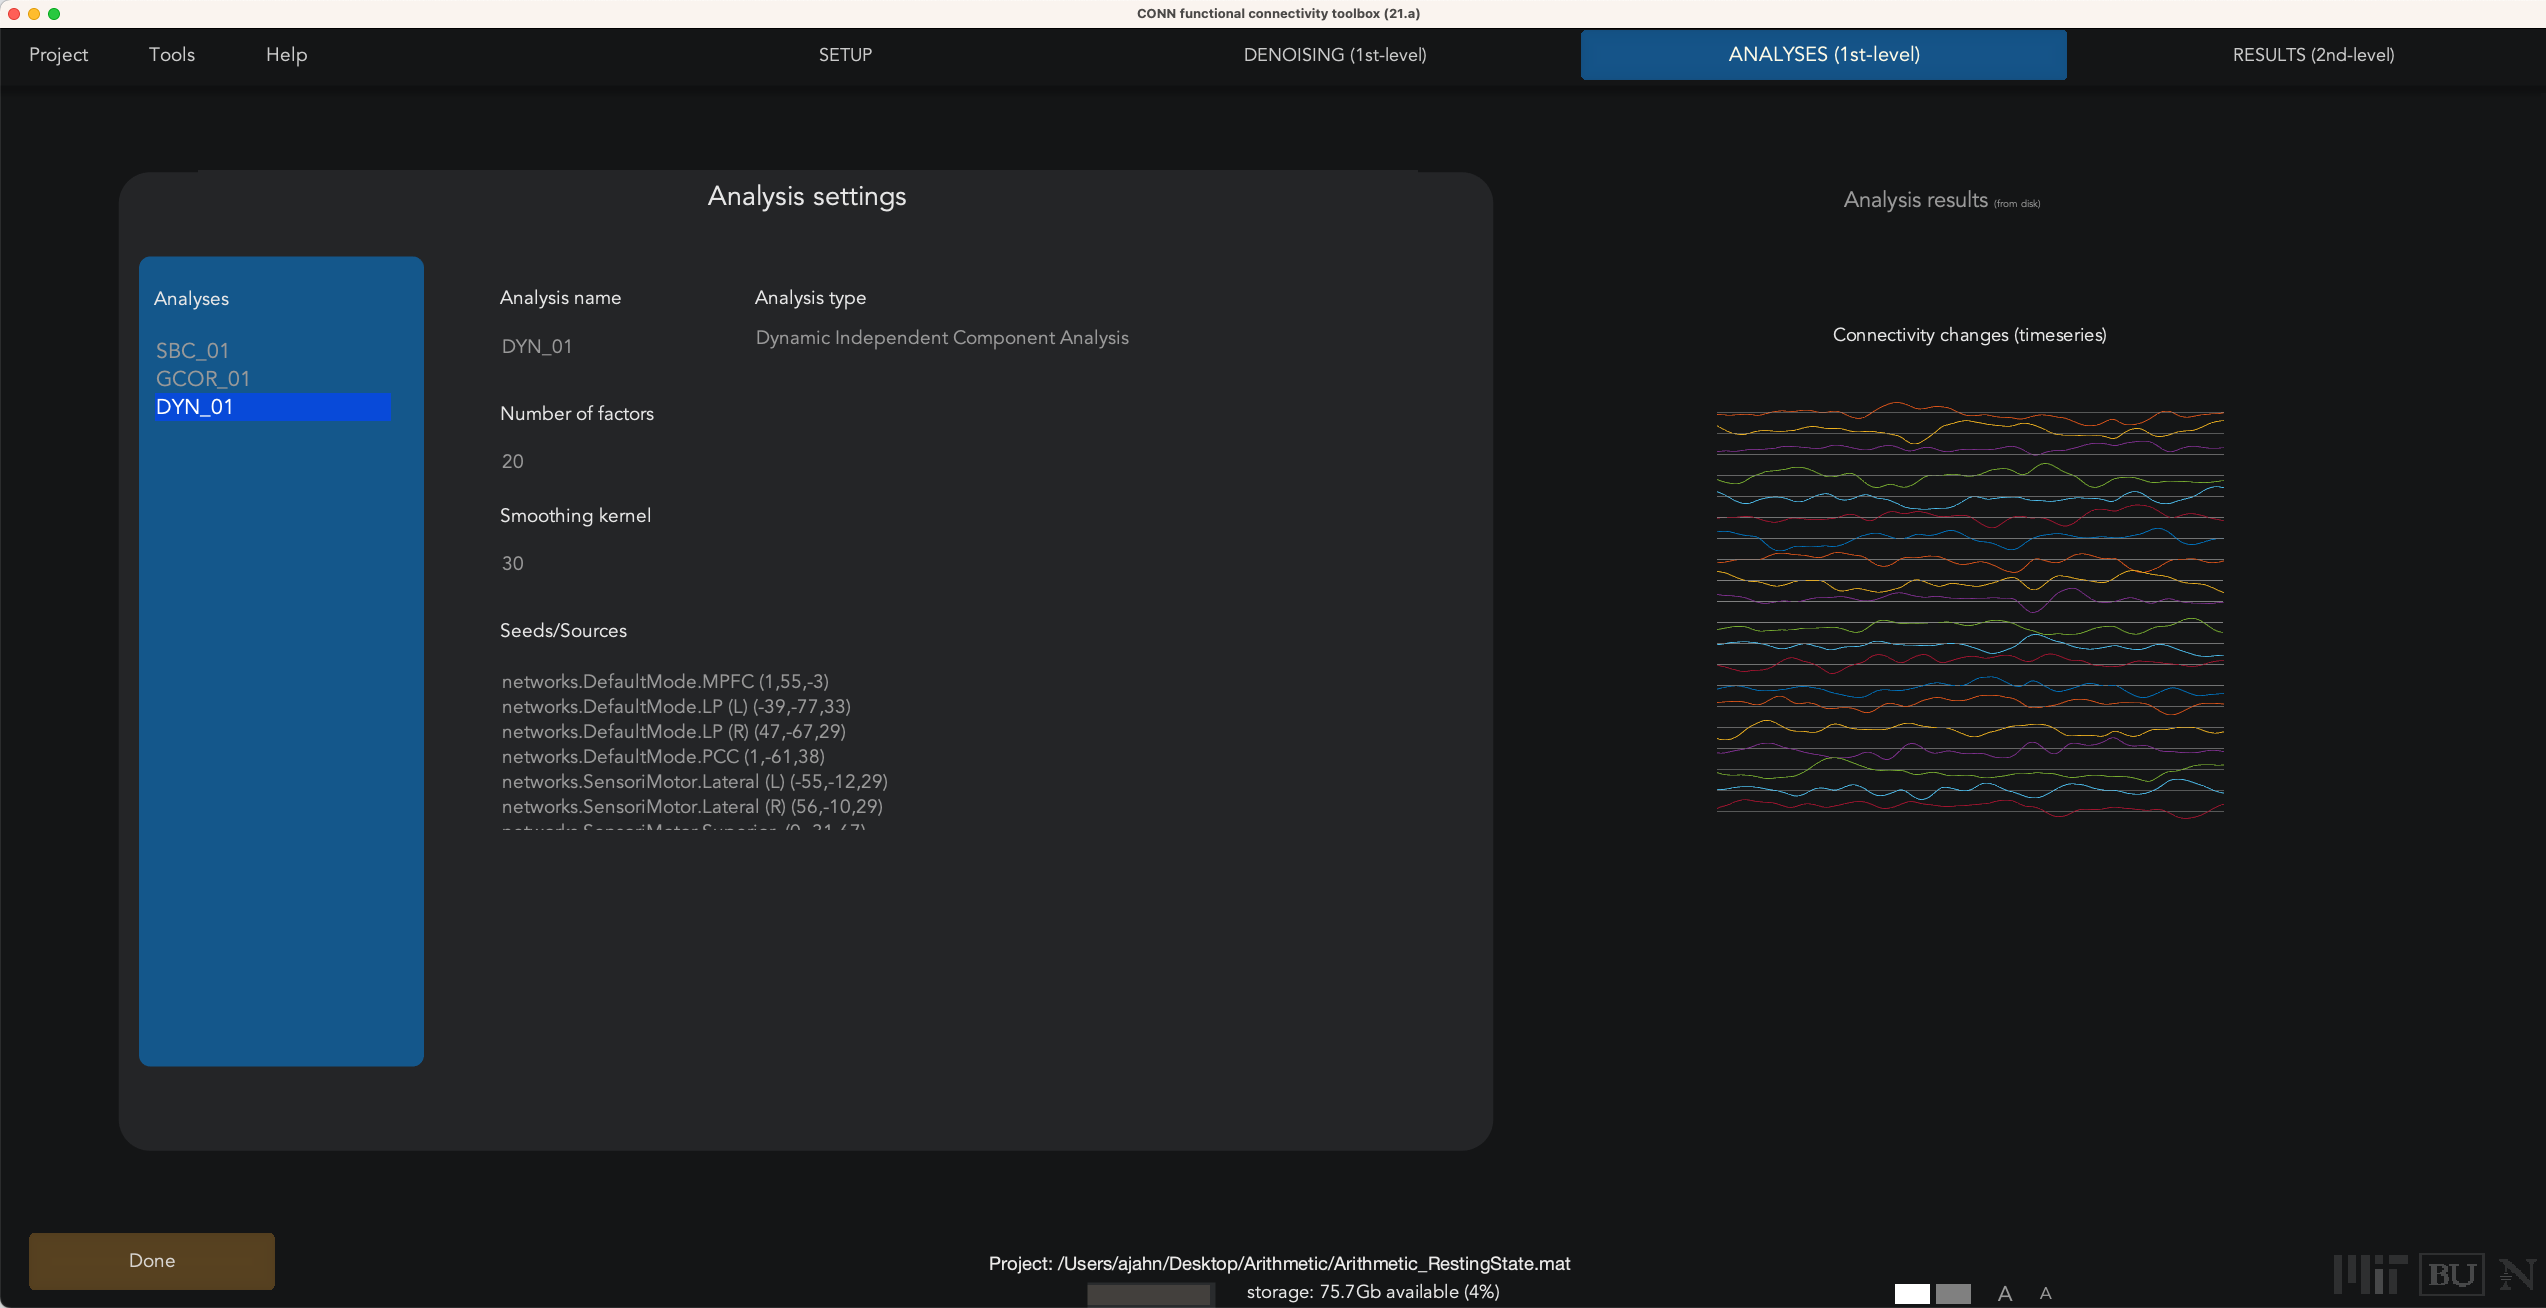Select networks.SensoriMotor.Lateral (R) seed
Viewport: 2546px width, 1308px height.
click(692, 807)
